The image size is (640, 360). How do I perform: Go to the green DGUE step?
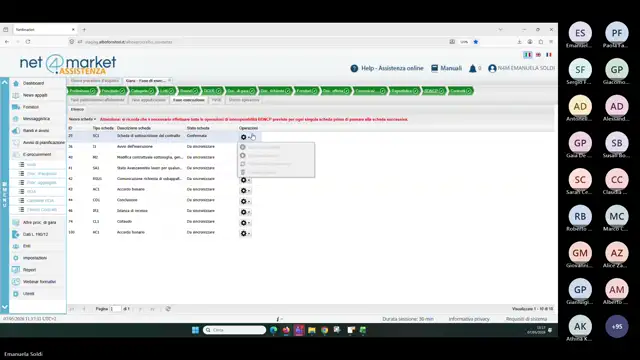click(212, 91)
